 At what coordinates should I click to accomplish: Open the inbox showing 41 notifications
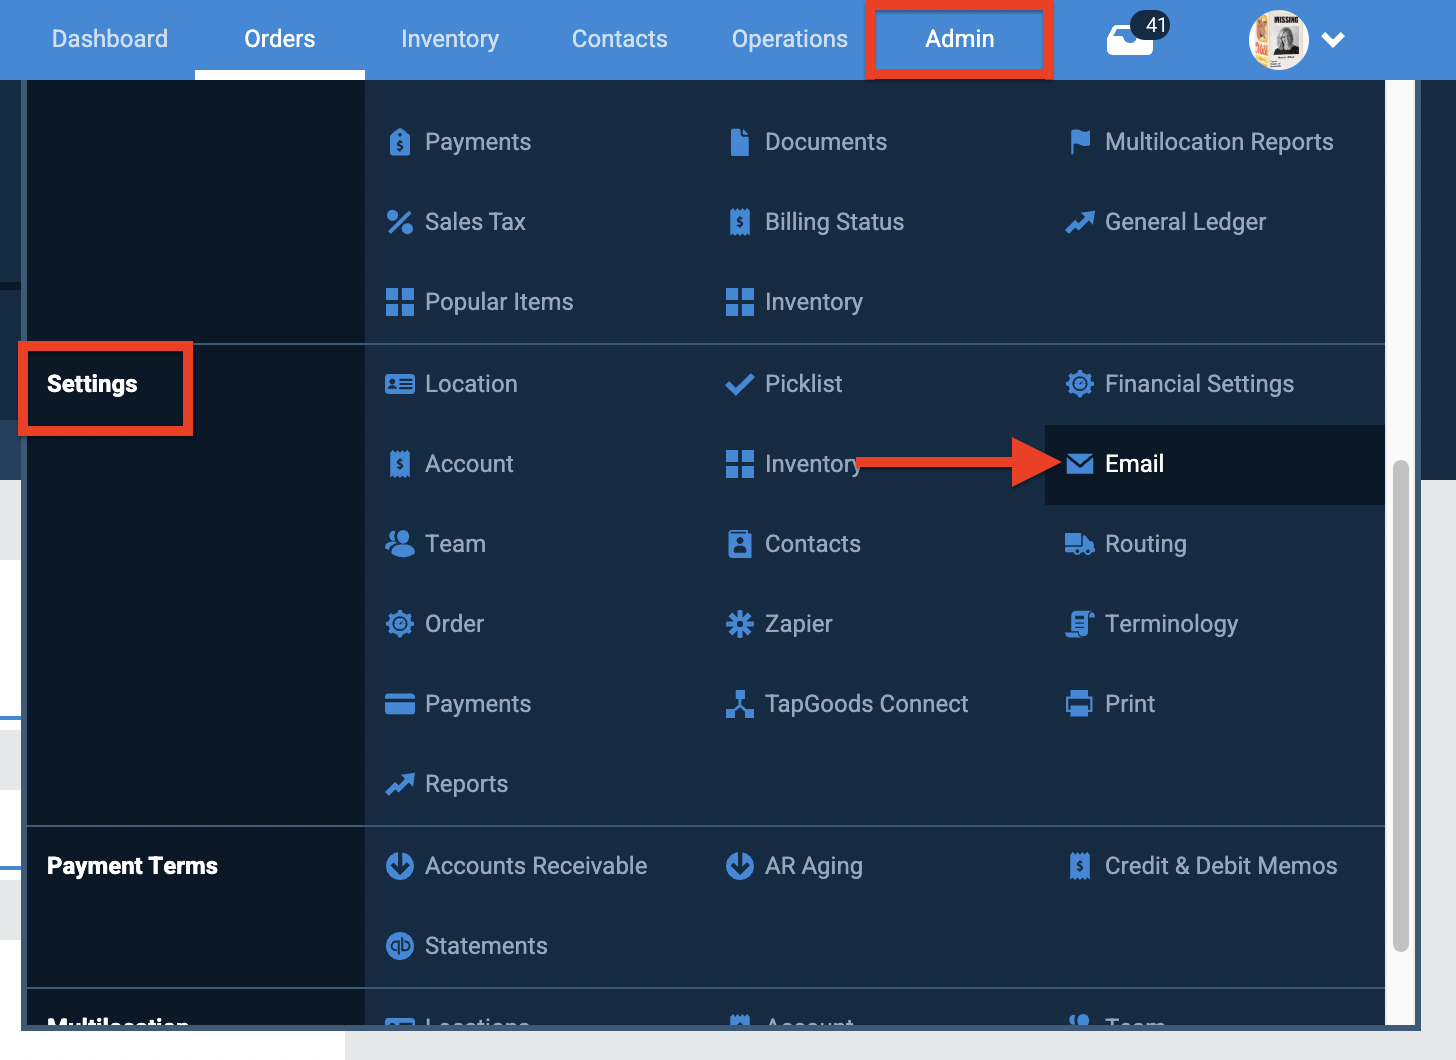point(1130,40)
